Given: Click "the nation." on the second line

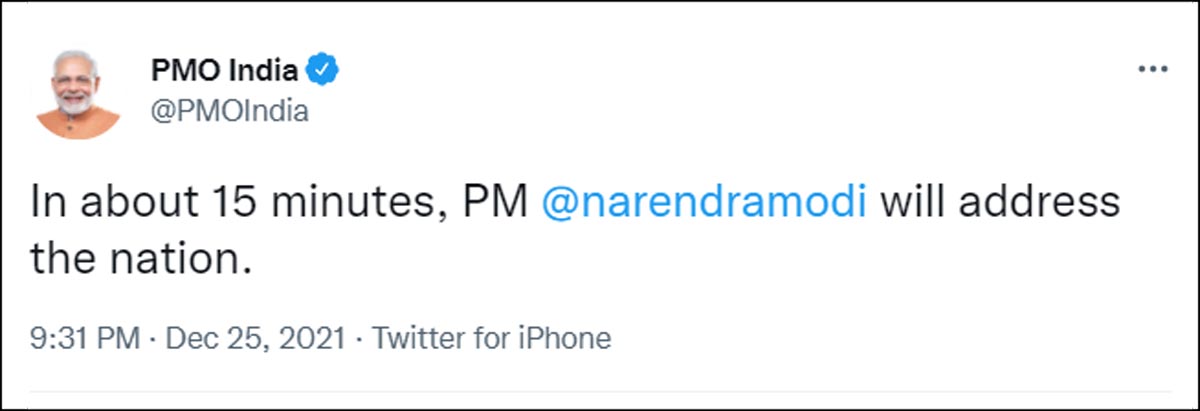Looking at the screenshot, I should (137, 261).
